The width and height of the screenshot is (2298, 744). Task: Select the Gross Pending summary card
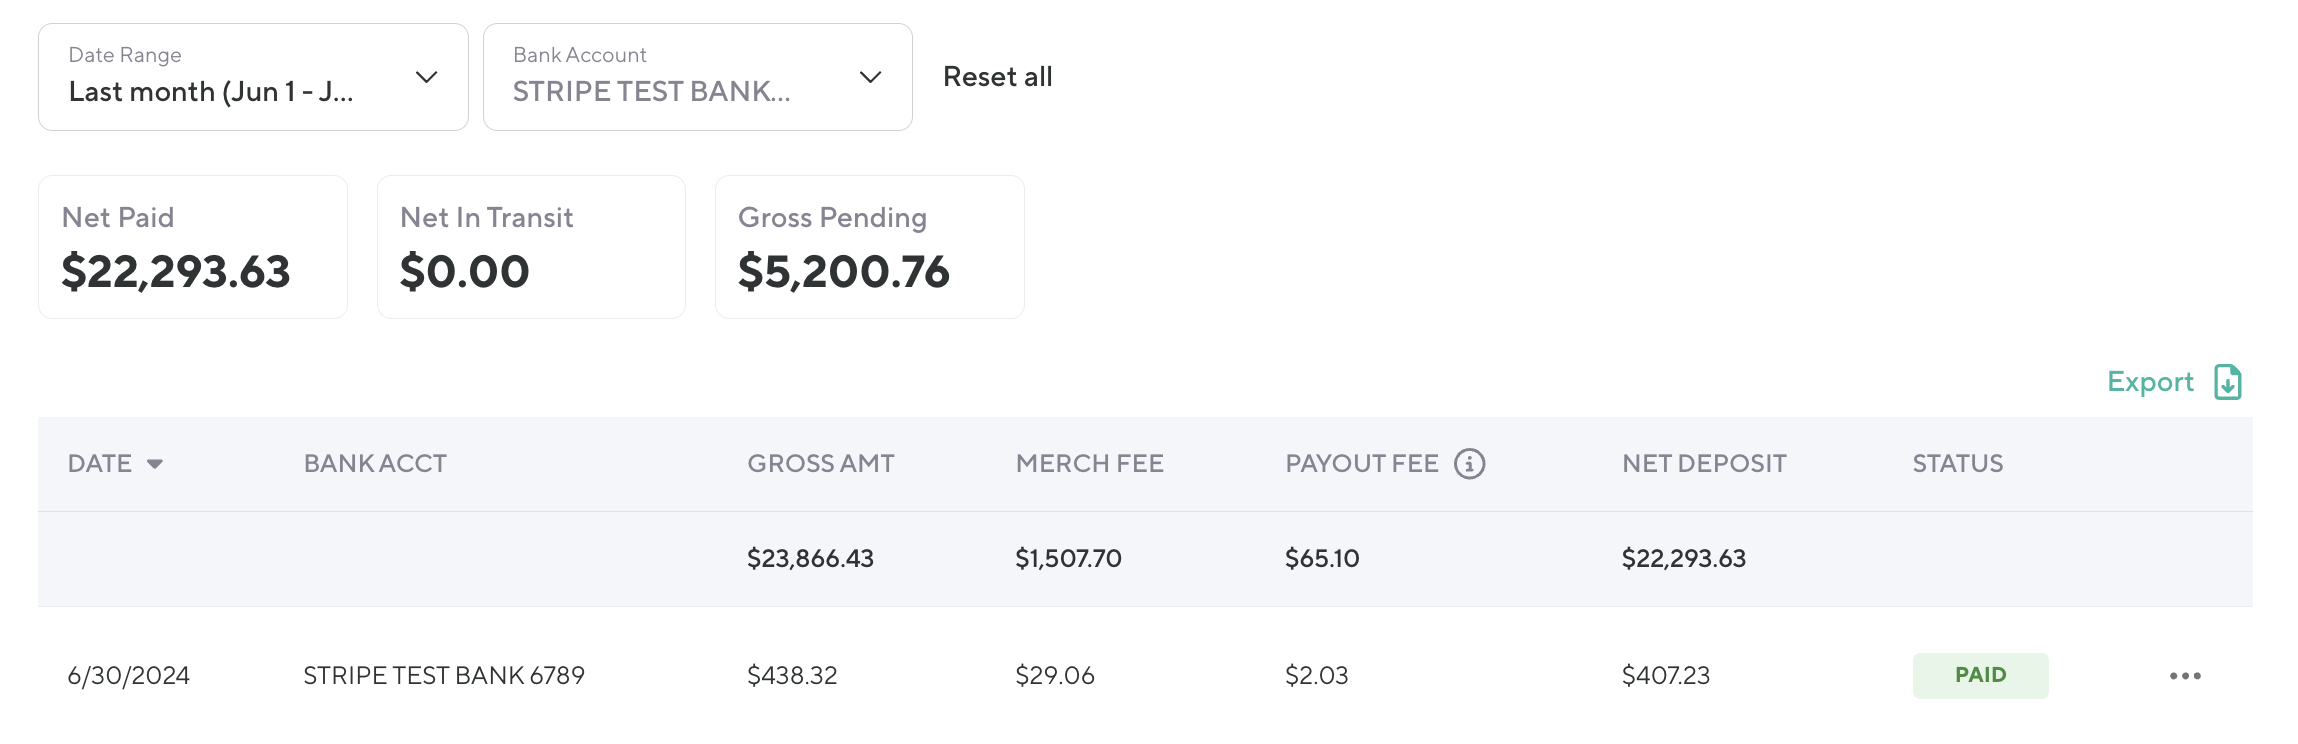(869, 247)
